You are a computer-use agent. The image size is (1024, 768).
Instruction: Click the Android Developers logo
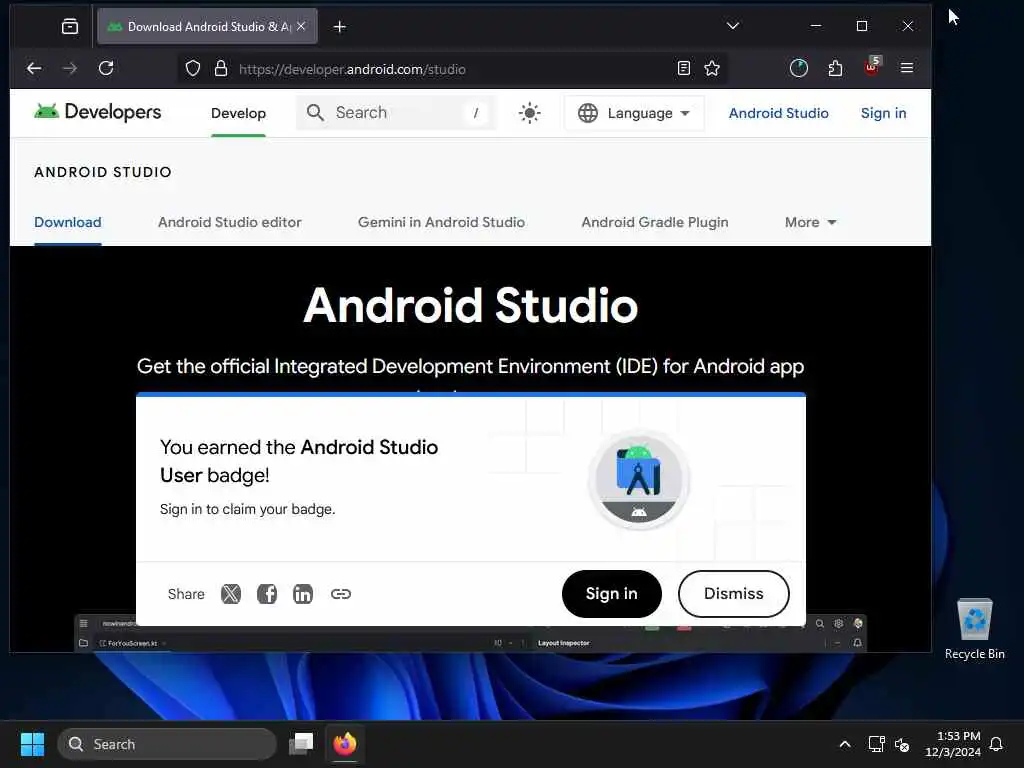97,112
